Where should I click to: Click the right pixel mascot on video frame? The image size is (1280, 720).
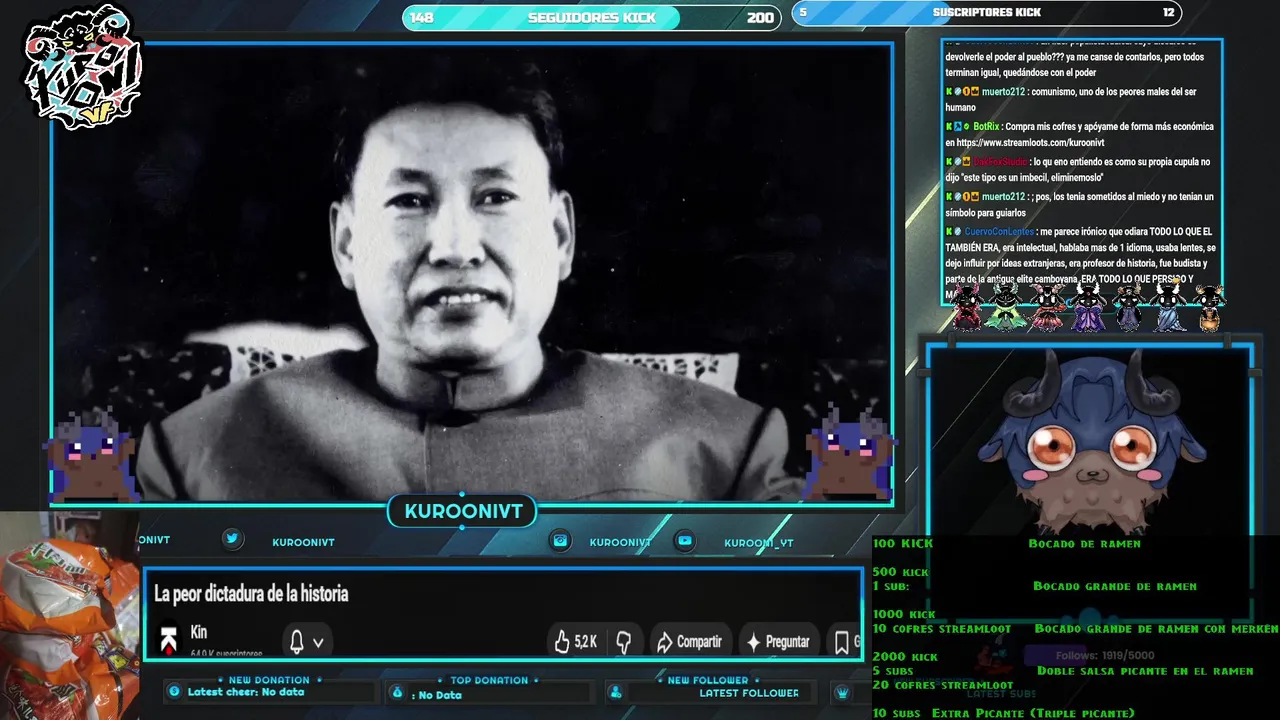point(851,452)
